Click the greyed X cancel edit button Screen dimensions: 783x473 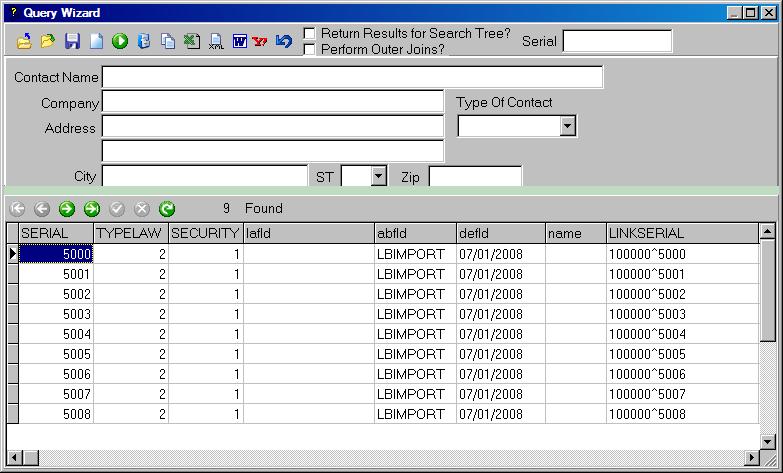(x=142, y=209)
